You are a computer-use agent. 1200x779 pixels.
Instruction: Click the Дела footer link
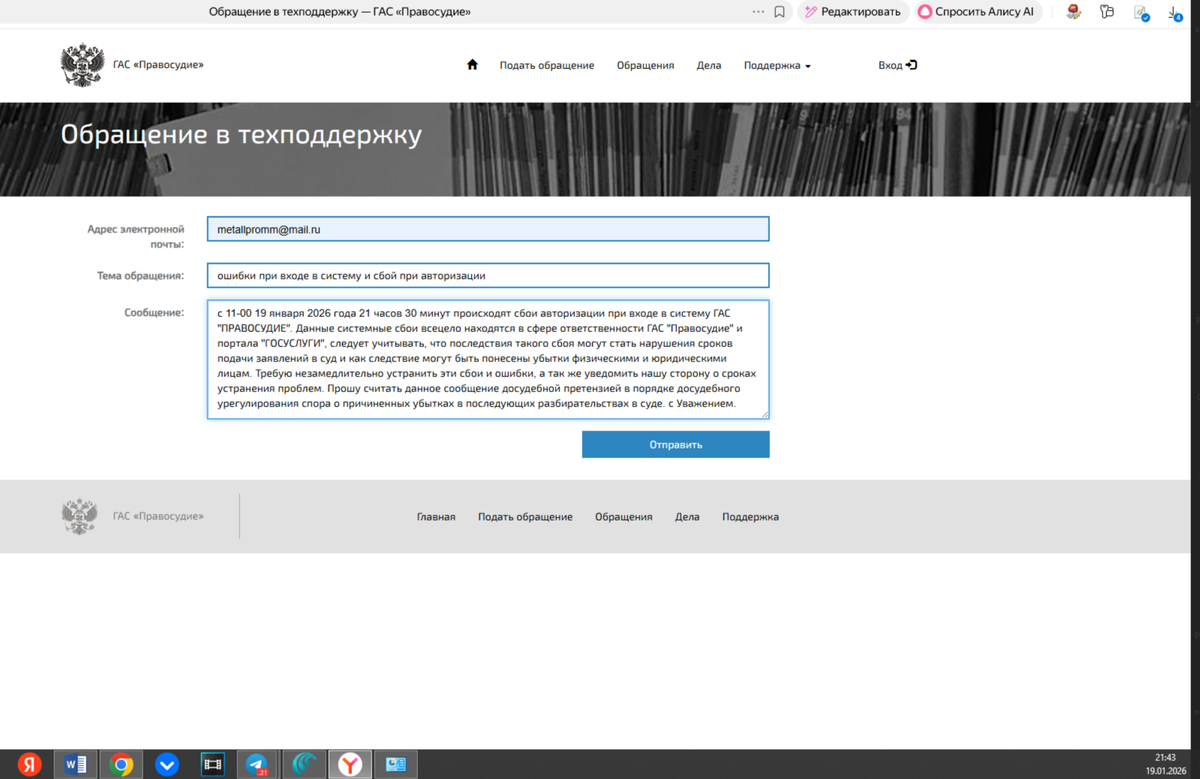point(687,517)
